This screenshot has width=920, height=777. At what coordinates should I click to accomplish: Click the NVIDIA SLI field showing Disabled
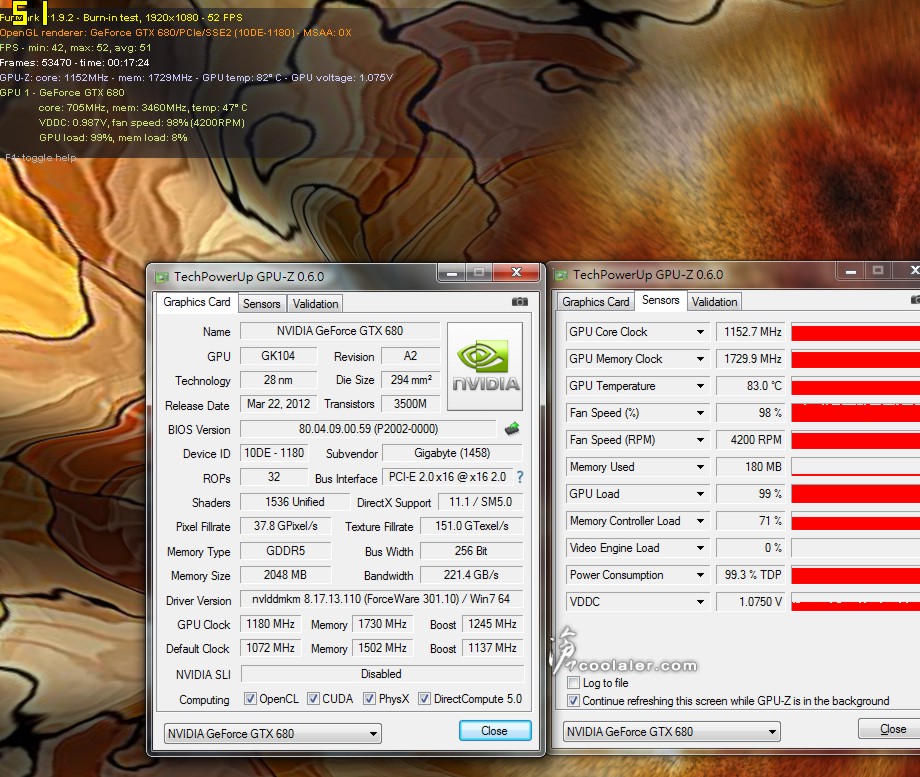point(381,674)
